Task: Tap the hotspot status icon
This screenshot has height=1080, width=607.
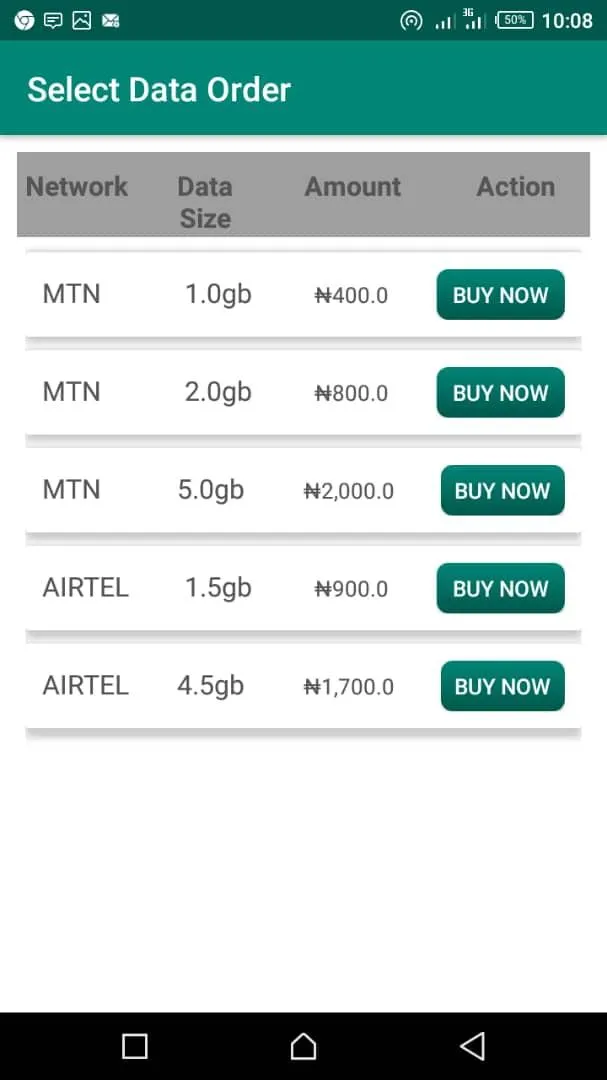Action: (410, 21)
